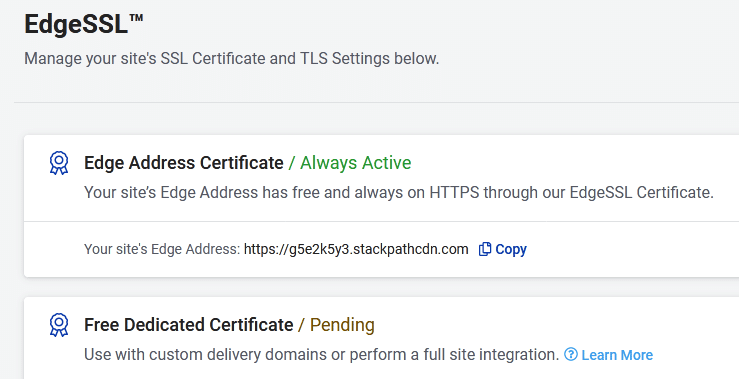Click the copy clipboard icon
739x379 pixels.
point(485,249)
